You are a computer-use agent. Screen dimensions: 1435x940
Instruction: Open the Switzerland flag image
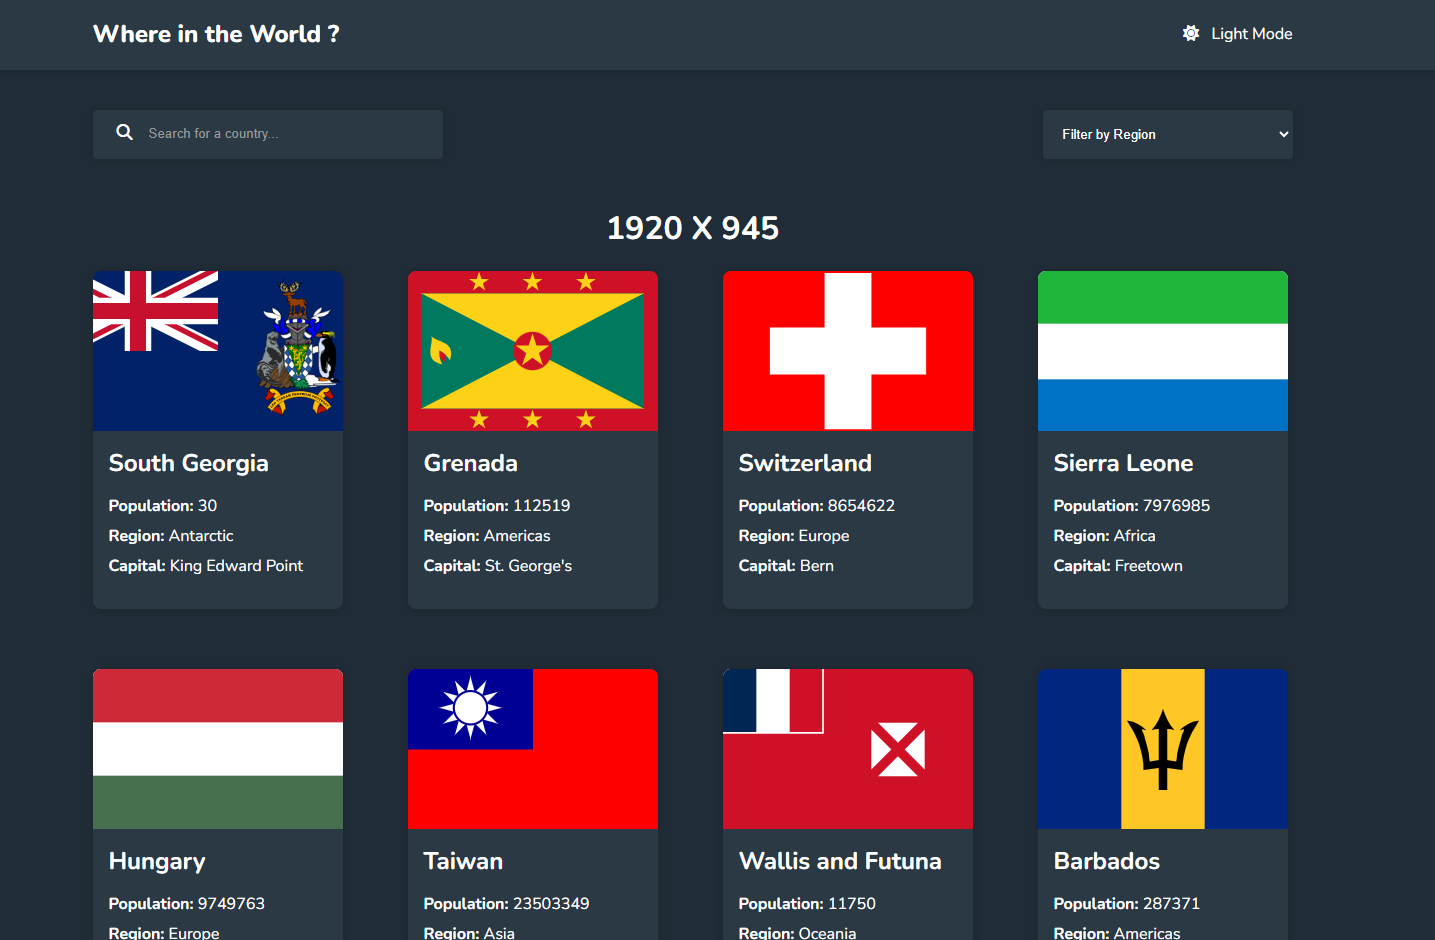(848, 351)
